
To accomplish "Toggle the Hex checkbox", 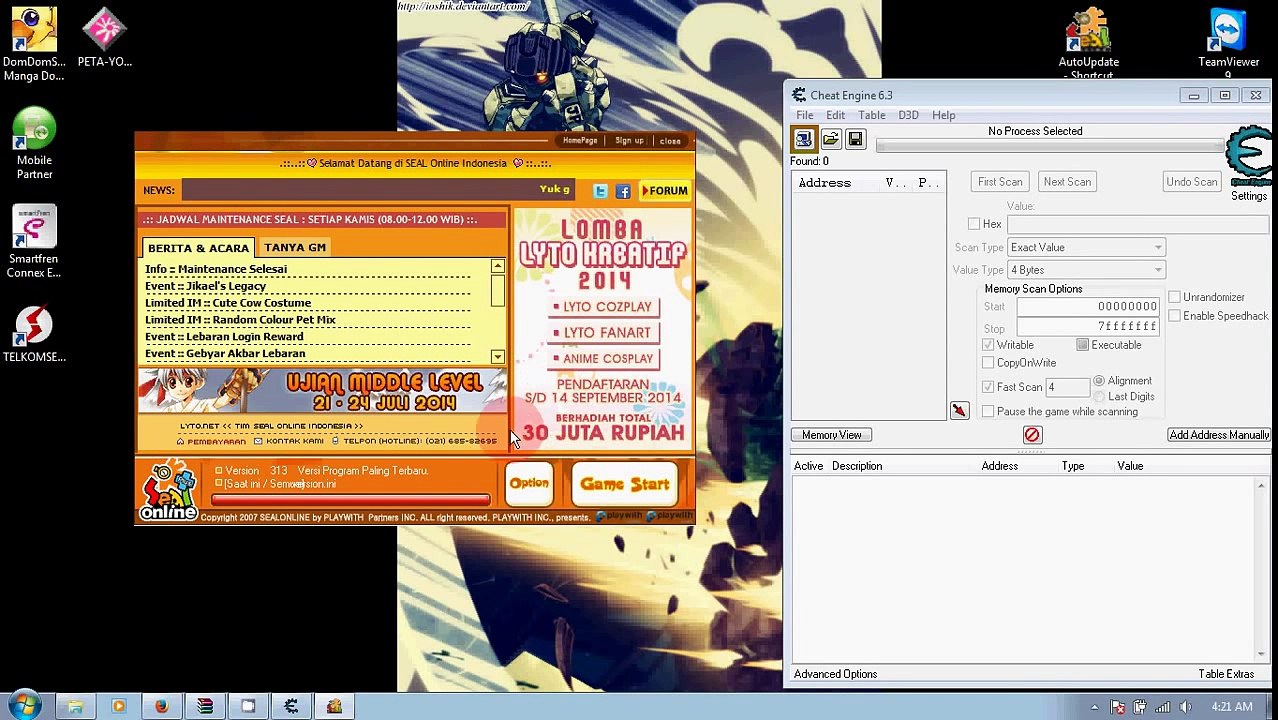I will point(974,224).
